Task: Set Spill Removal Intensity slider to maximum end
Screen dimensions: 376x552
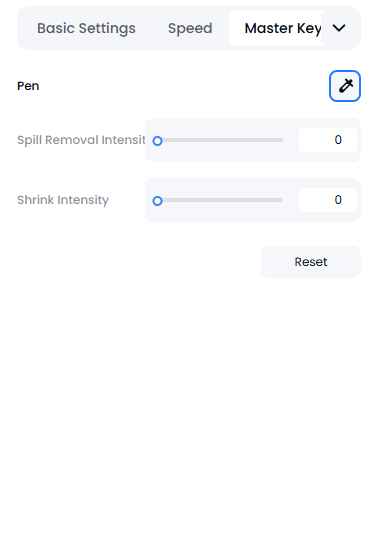Action: click(282, 140)
